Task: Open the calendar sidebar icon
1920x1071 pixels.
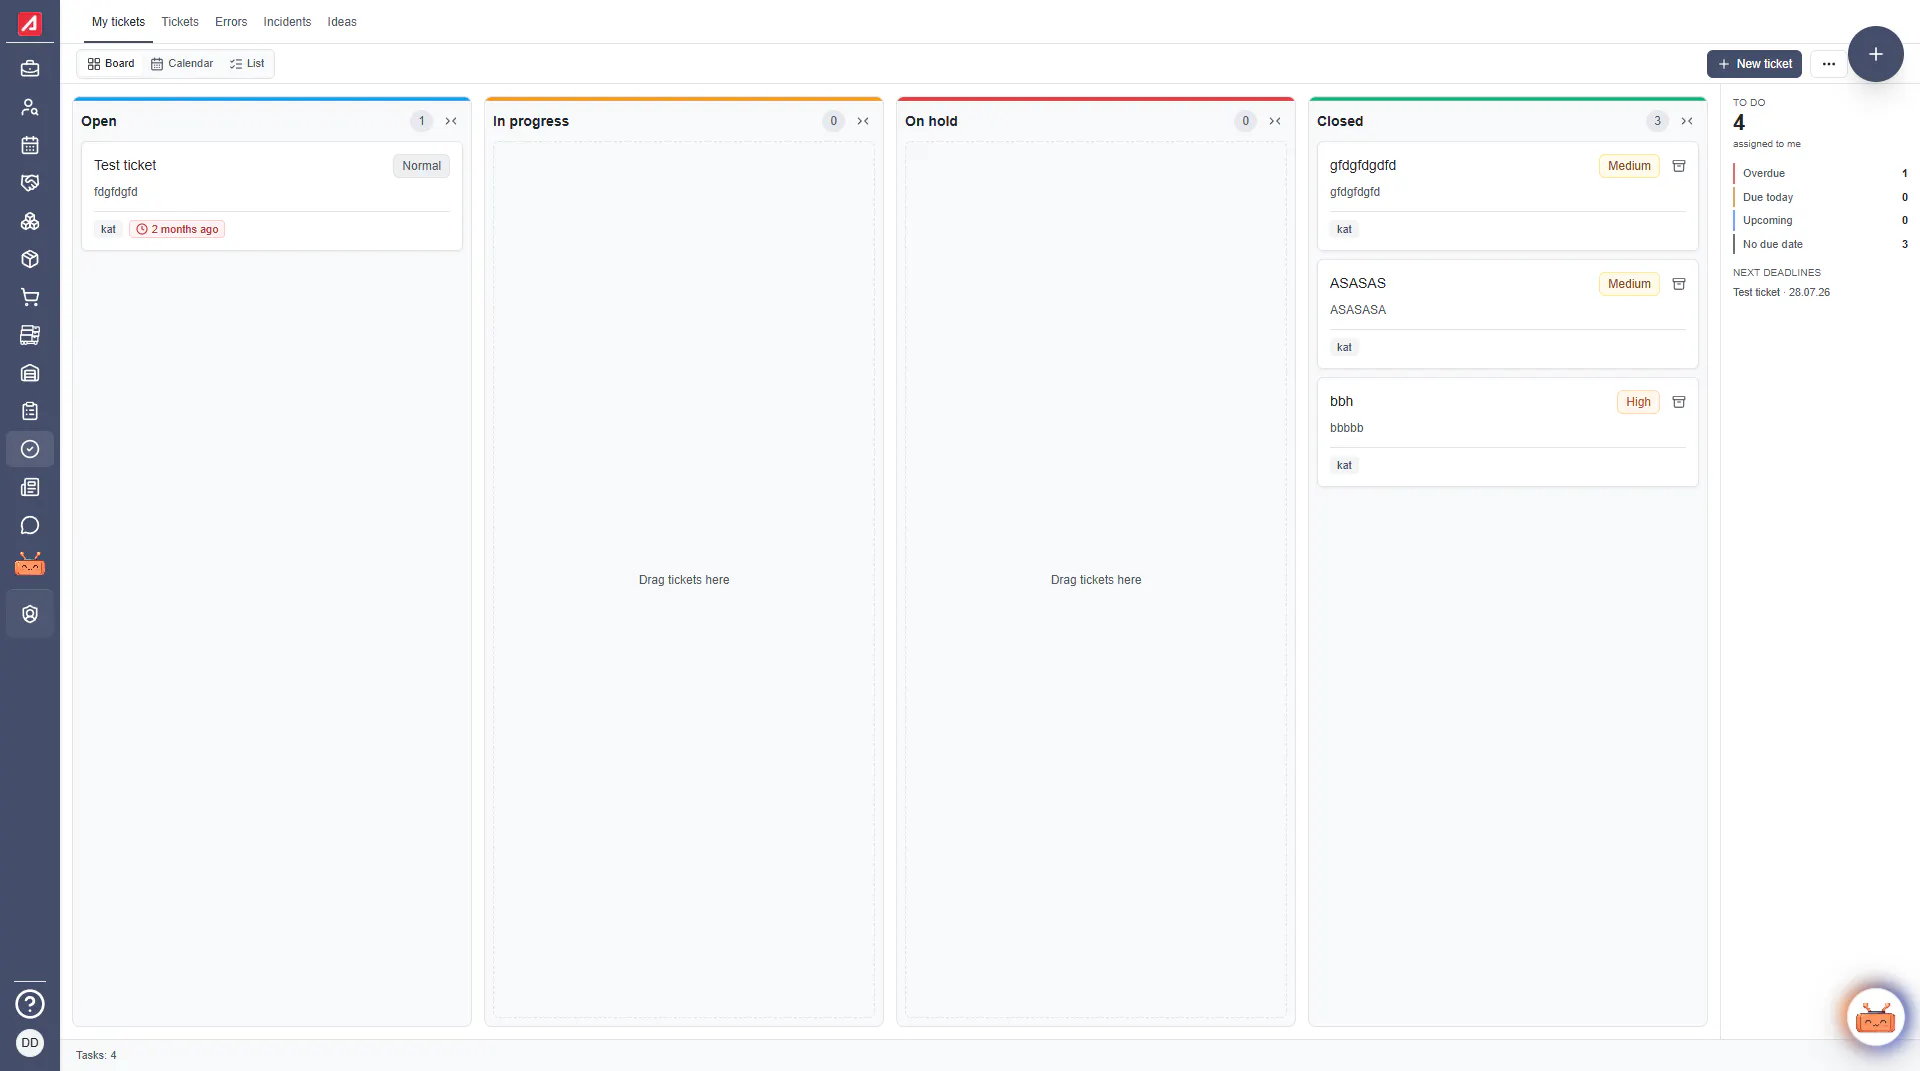Action: 30,145
